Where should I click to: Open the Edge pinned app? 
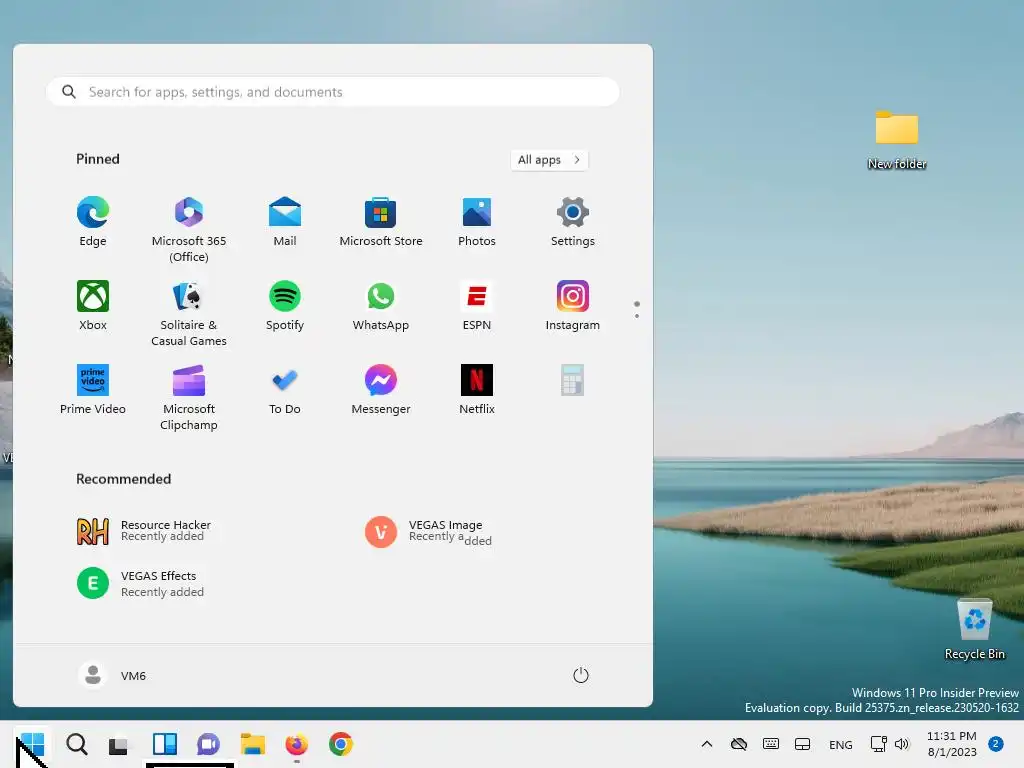(93, 222)
